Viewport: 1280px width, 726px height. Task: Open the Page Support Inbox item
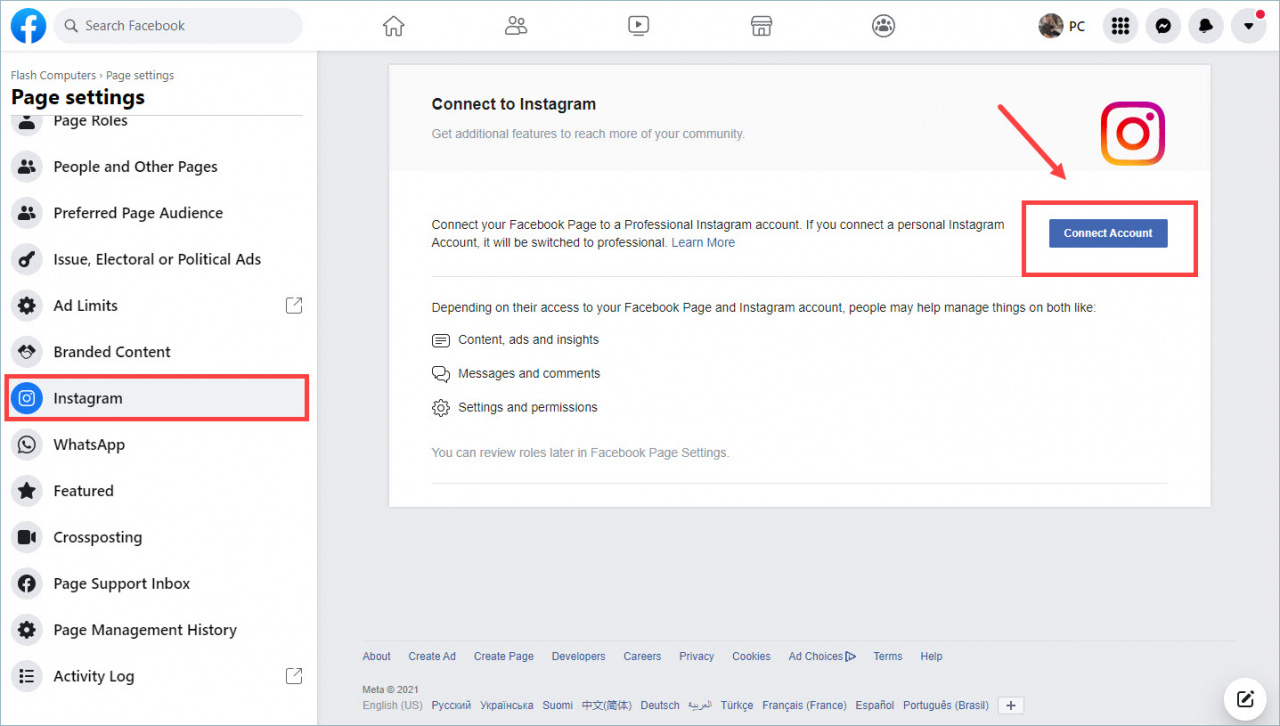[x=157, y=583]
